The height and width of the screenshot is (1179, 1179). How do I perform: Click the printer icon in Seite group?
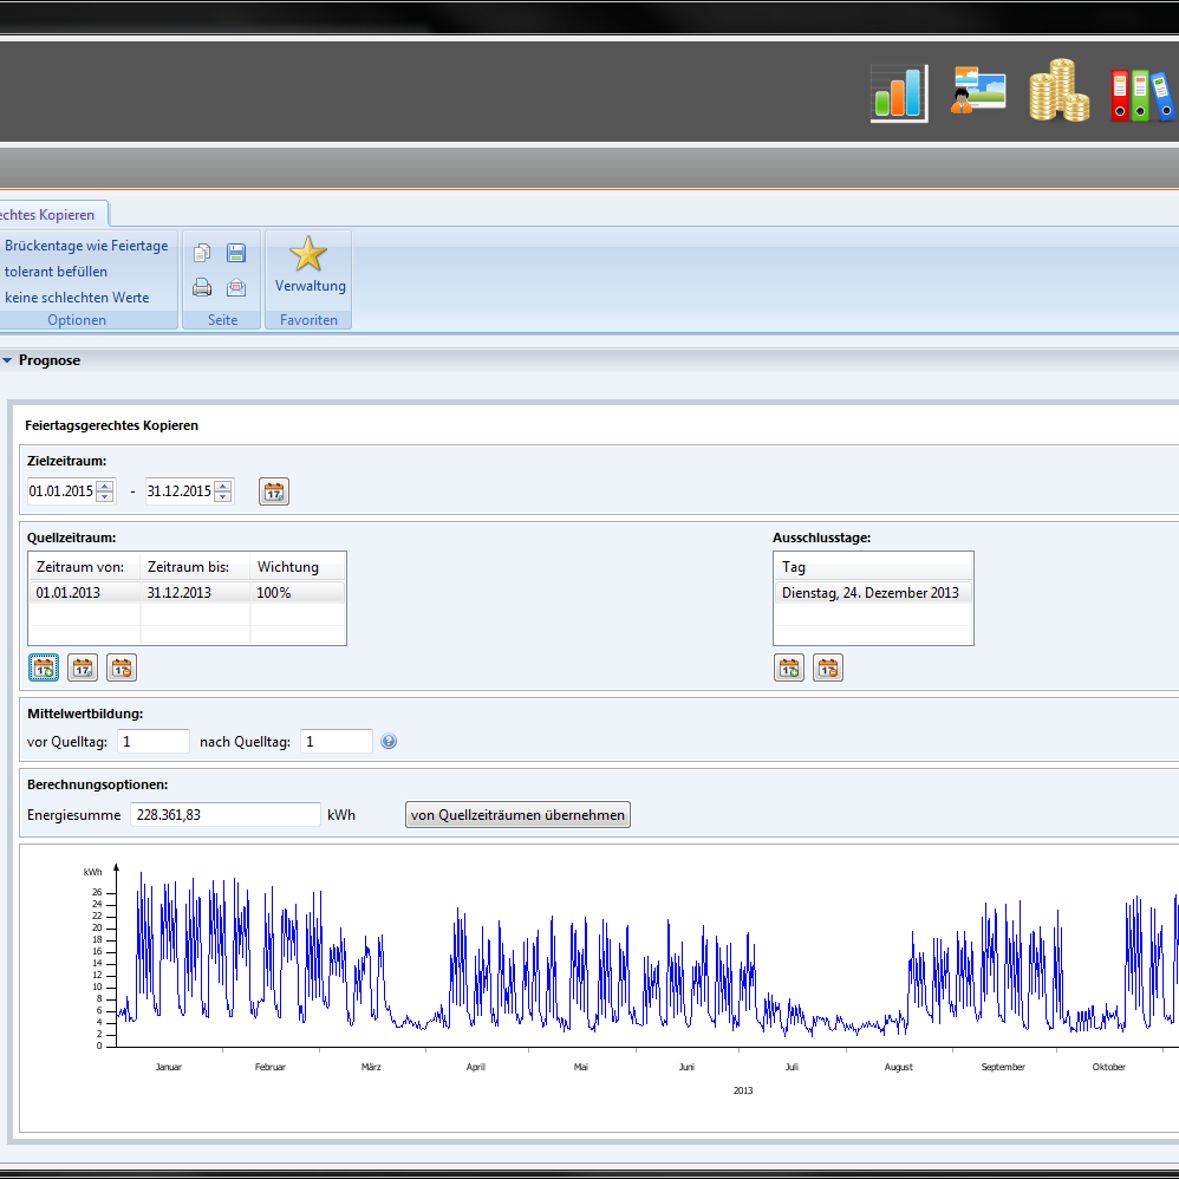coord(202,287)
